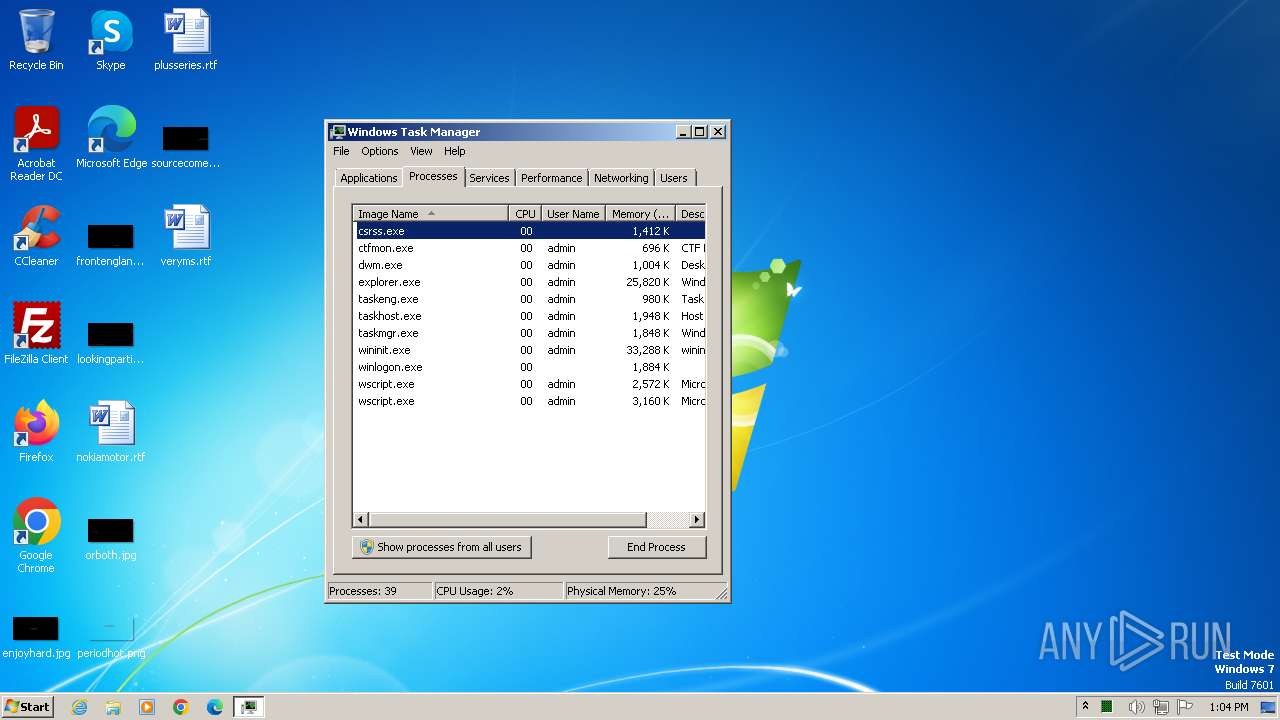Open the Recycle Bin desktop icon

tap(36, 40)
